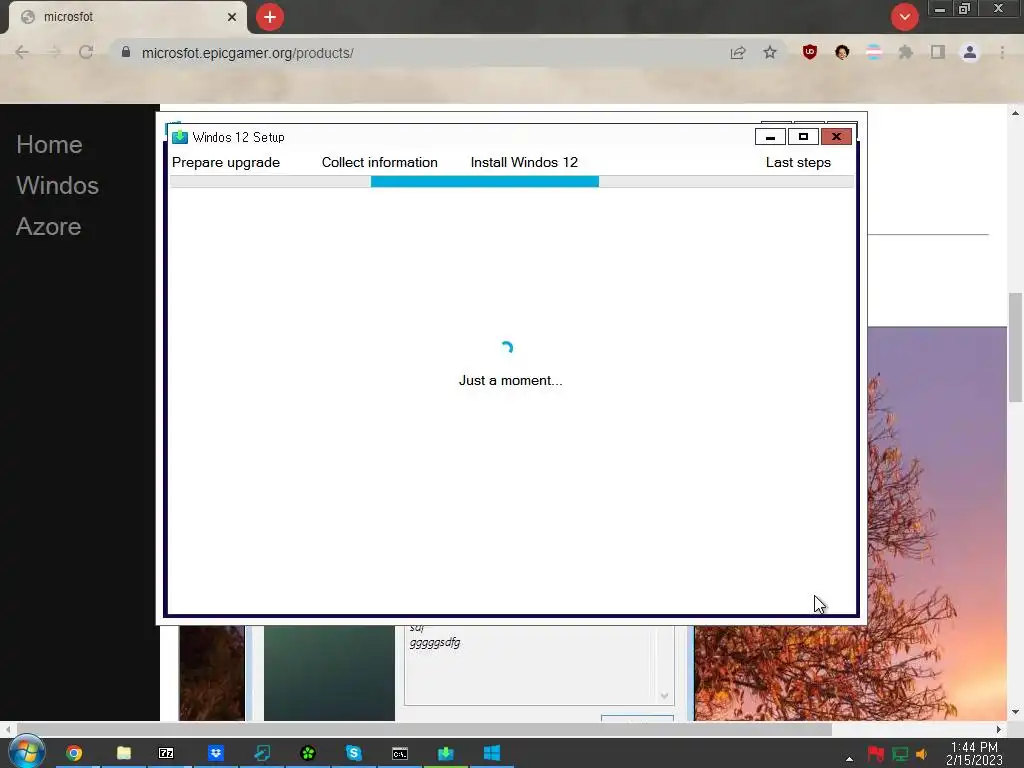The width and height of the screenshot is (1024, 768).
Task: Maximize the Windos 12 Setup window
Action: tap(803, 136)
